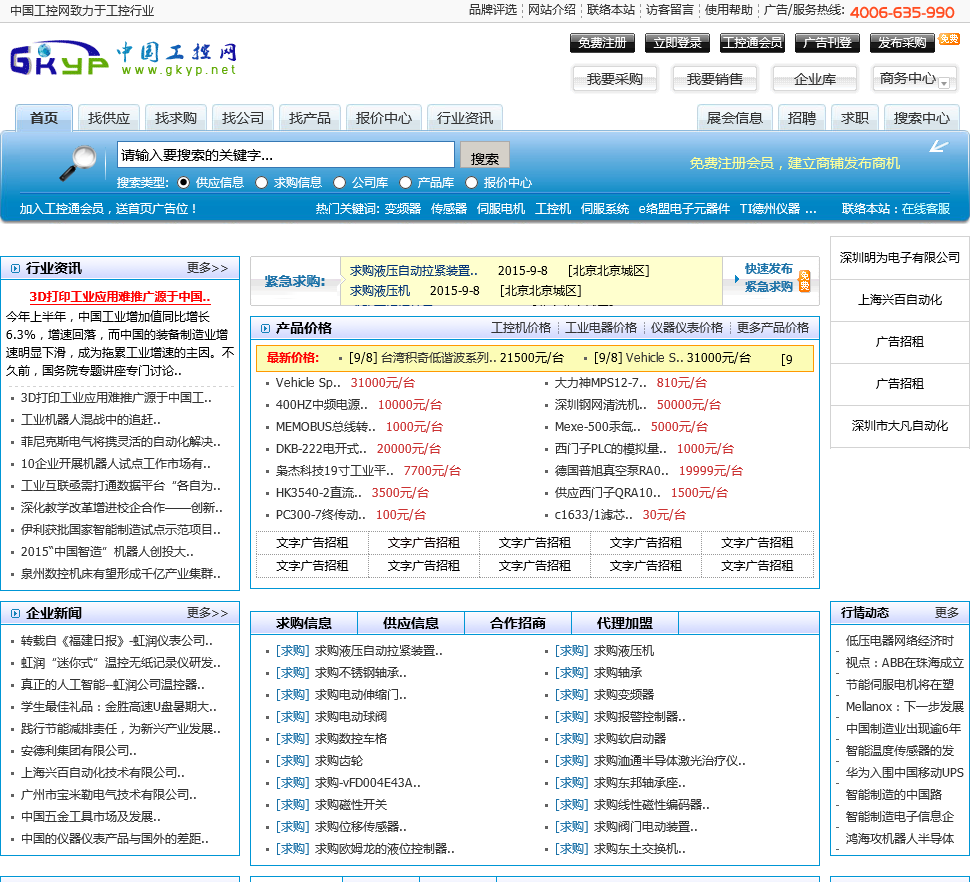The image size is (970, 882).
Task: Open company news 安德利集团有限公司..
Action: coord(79,750)
